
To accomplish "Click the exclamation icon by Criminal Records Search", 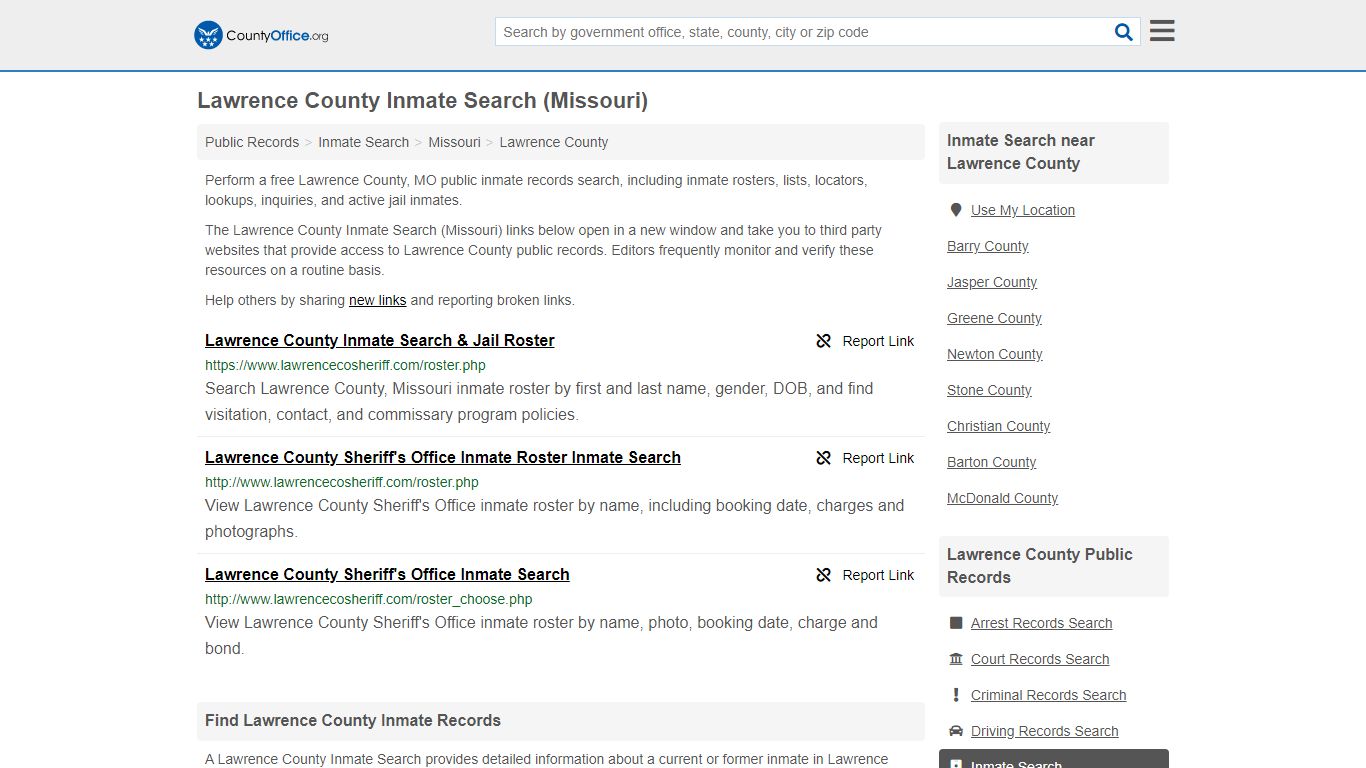I will coord(956,695).
